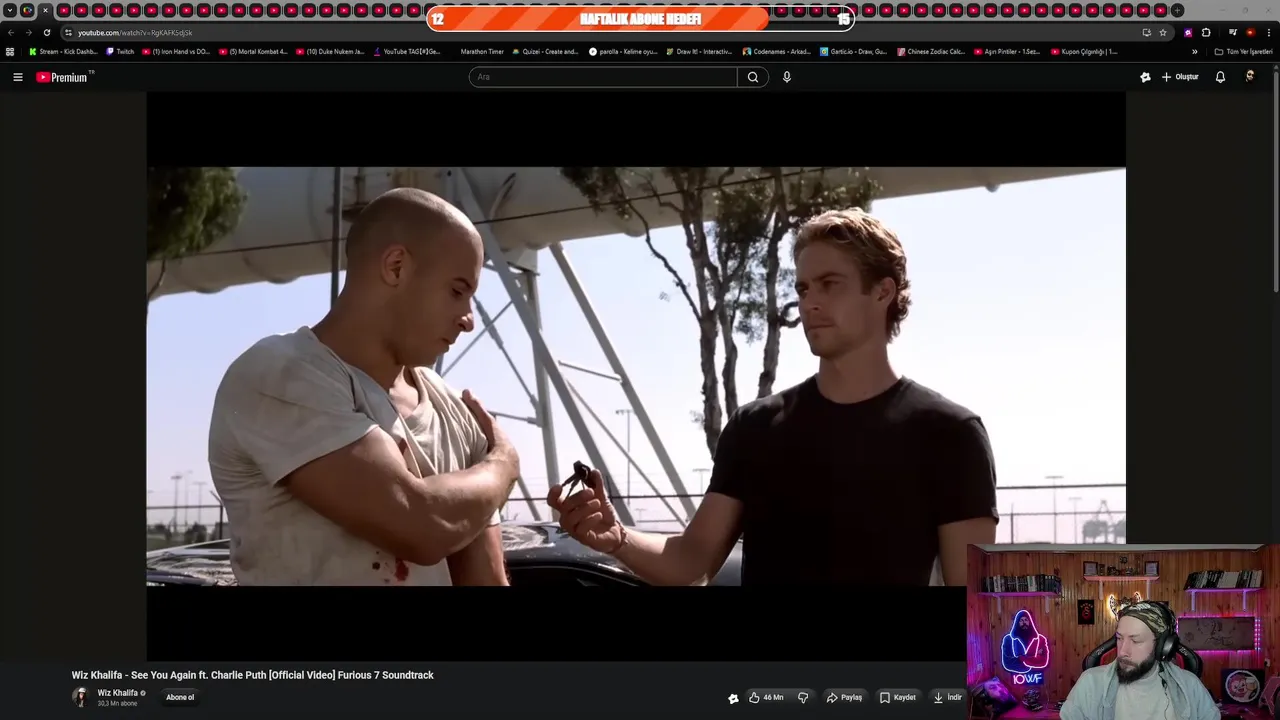Download video with İndir button

947,697
